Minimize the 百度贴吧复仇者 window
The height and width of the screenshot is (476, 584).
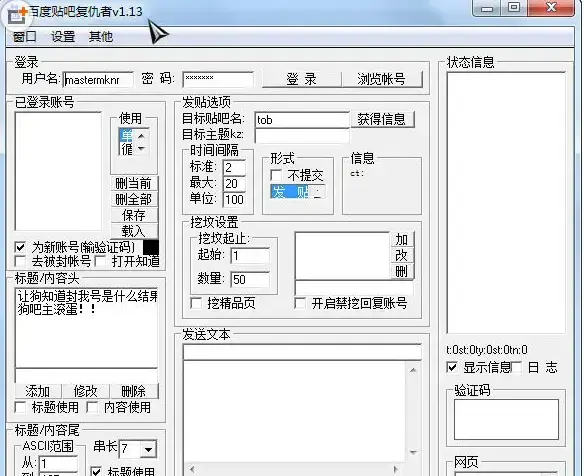click(487, 8)
